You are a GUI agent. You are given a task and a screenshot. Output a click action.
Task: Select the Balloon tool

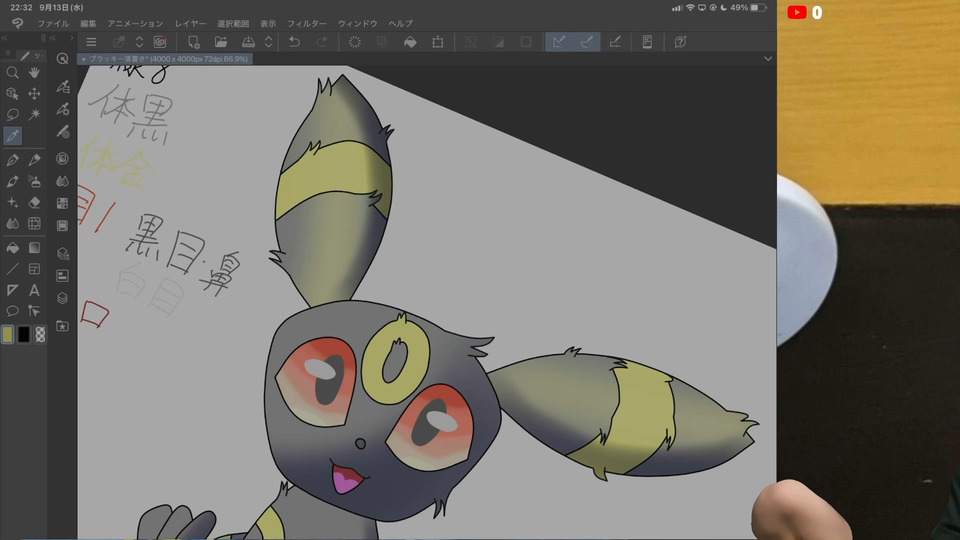(12, 311)
